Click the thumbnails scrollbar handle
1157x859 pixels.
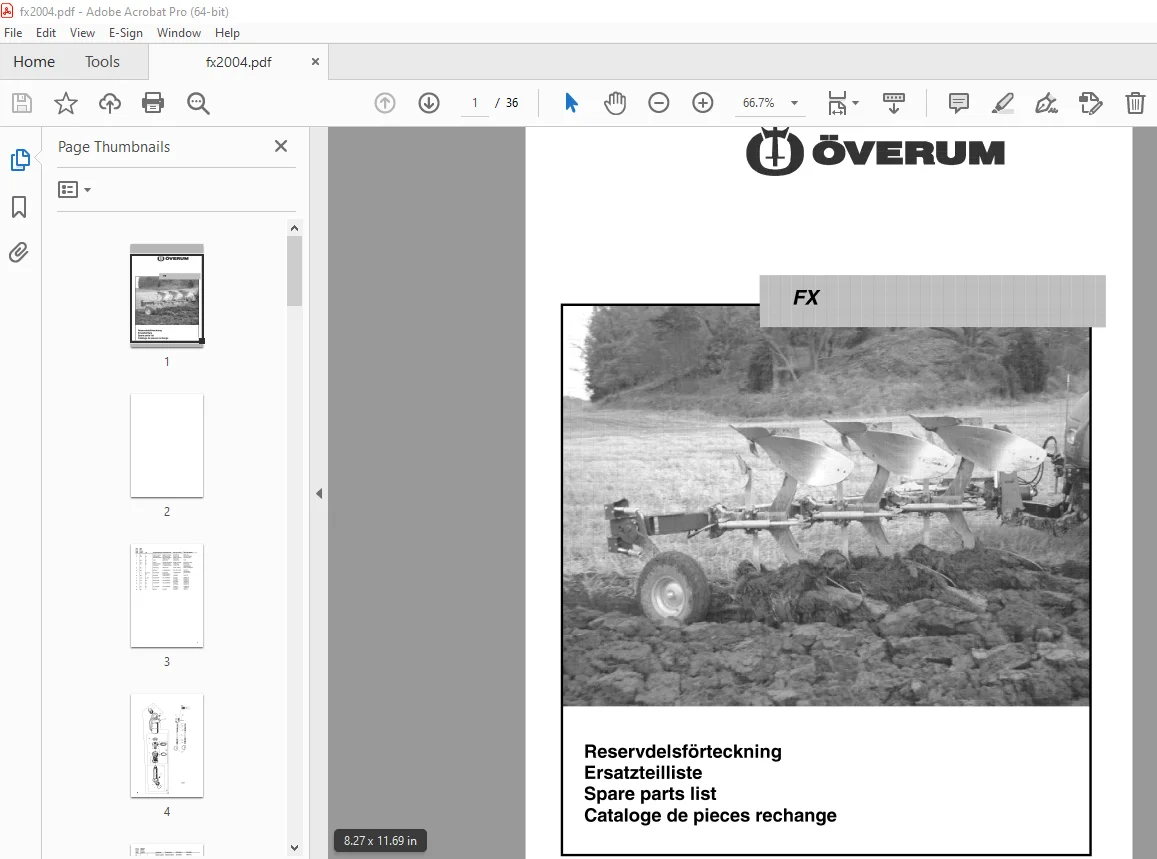point(294,270)
